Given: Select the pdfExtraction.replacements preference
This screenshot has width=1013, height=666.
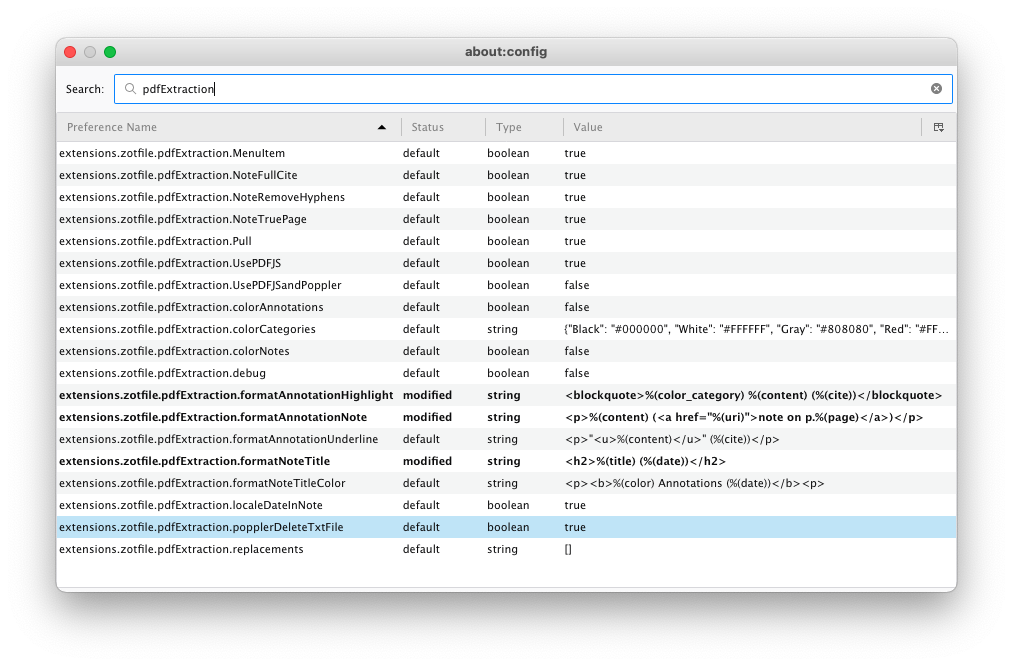Looking at the screenshot, I should point(181,549).
